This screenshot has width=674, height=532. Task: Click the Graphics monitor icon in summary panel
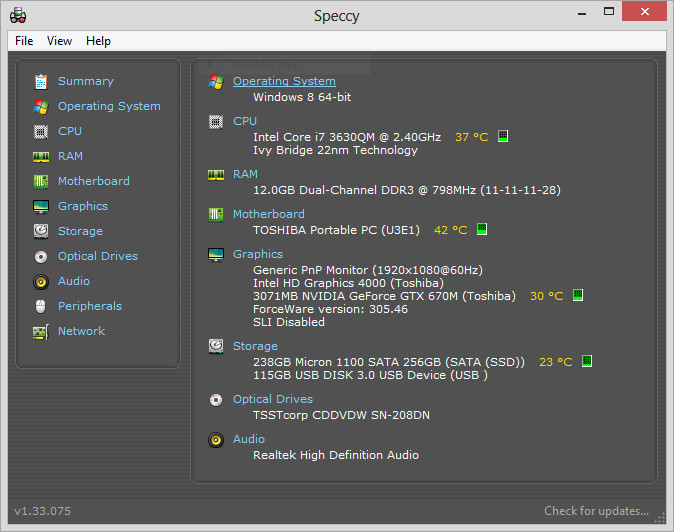216,255
